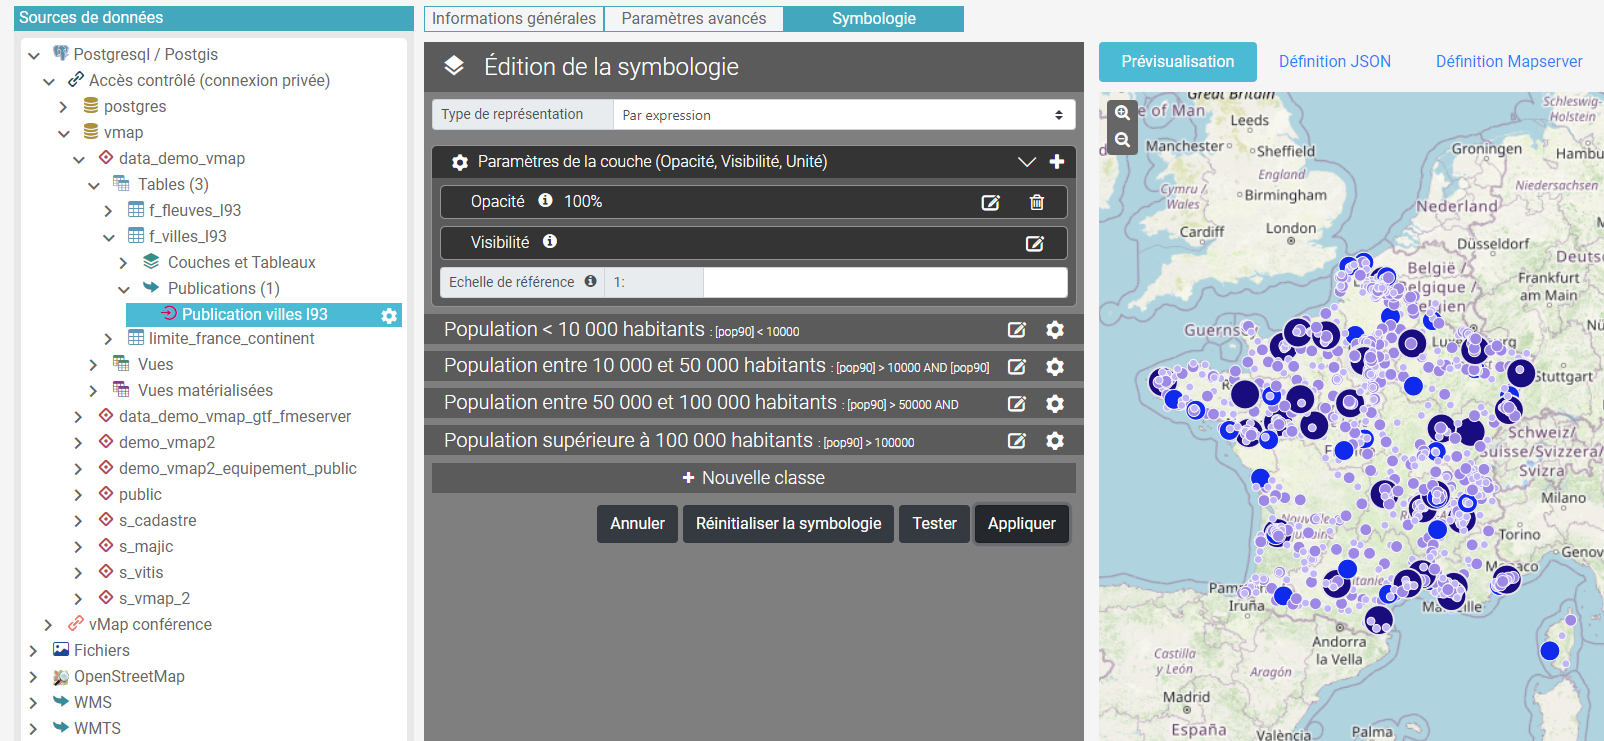This screenshot has height=741, width=1604.
Task: Edit the Visibilité parameter
Action: (x=1035, y=243)
